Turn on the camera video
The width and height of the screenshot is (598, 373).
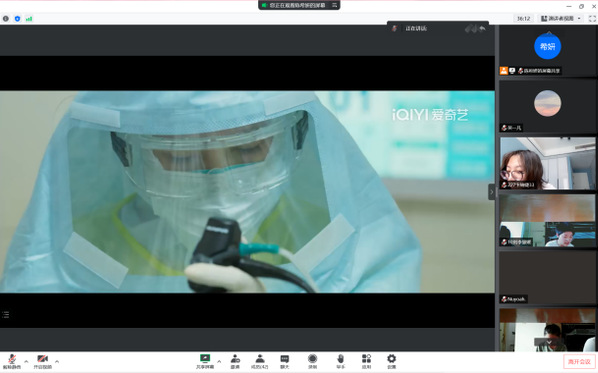[42, 362]
